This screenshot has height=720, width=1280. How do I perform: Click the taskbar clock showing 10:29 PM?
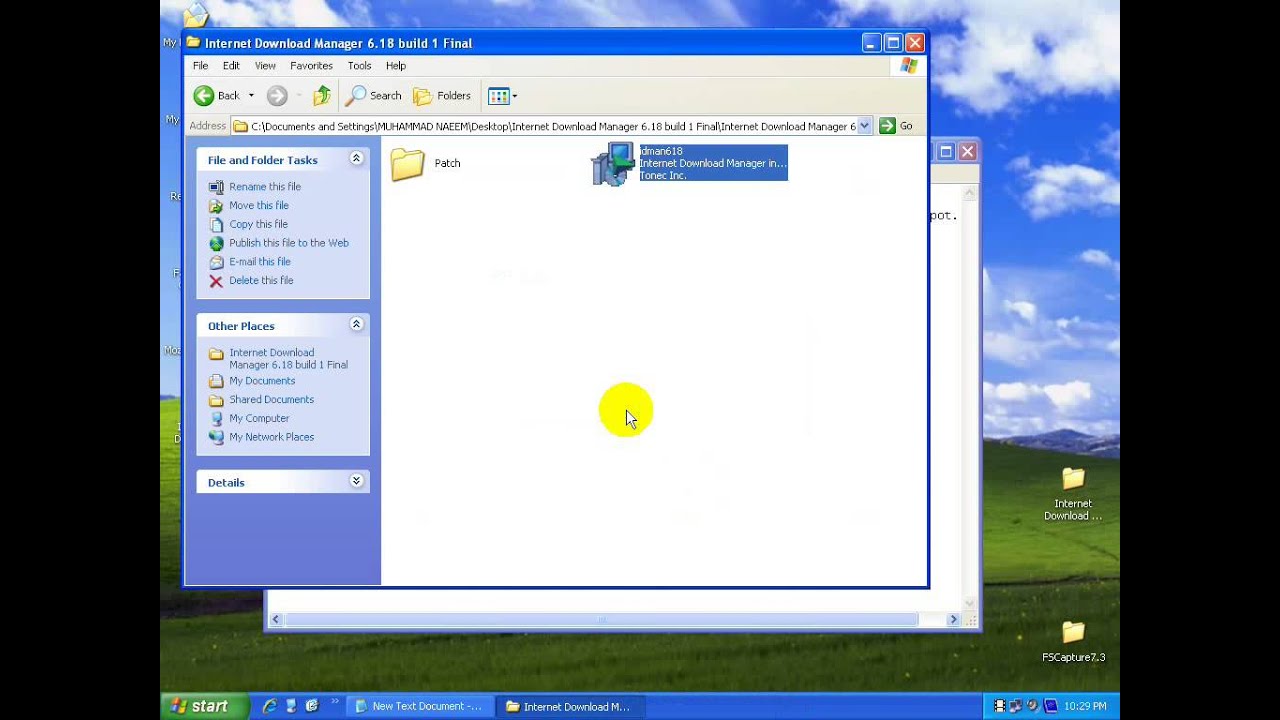pos(1085,706)
